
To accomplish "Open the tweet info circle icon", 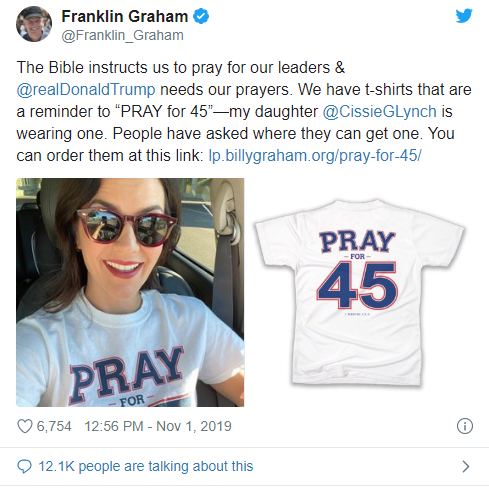I will pyautogui.click(x=465, y=426).
